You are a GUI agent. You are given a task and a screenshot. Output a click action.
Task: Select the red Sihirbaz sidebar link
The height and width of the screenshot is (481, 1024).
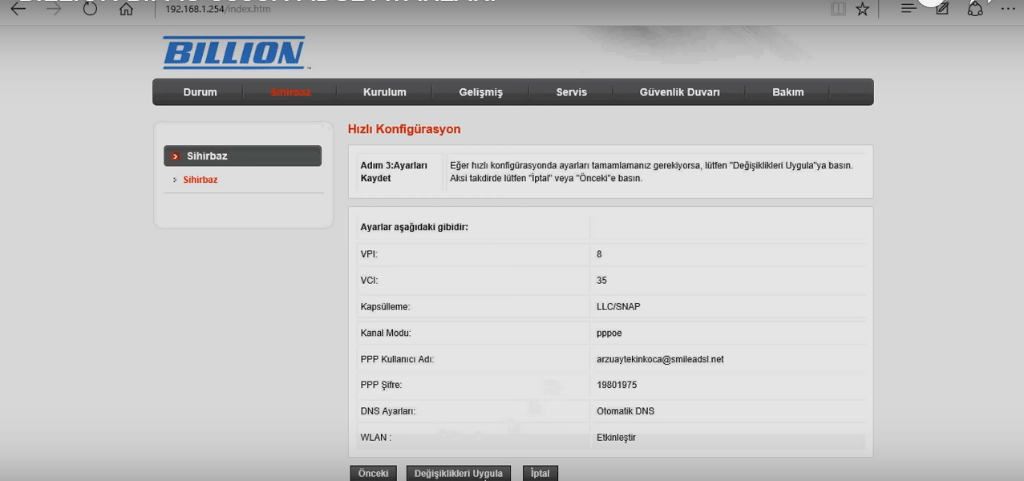coord(200,180)
